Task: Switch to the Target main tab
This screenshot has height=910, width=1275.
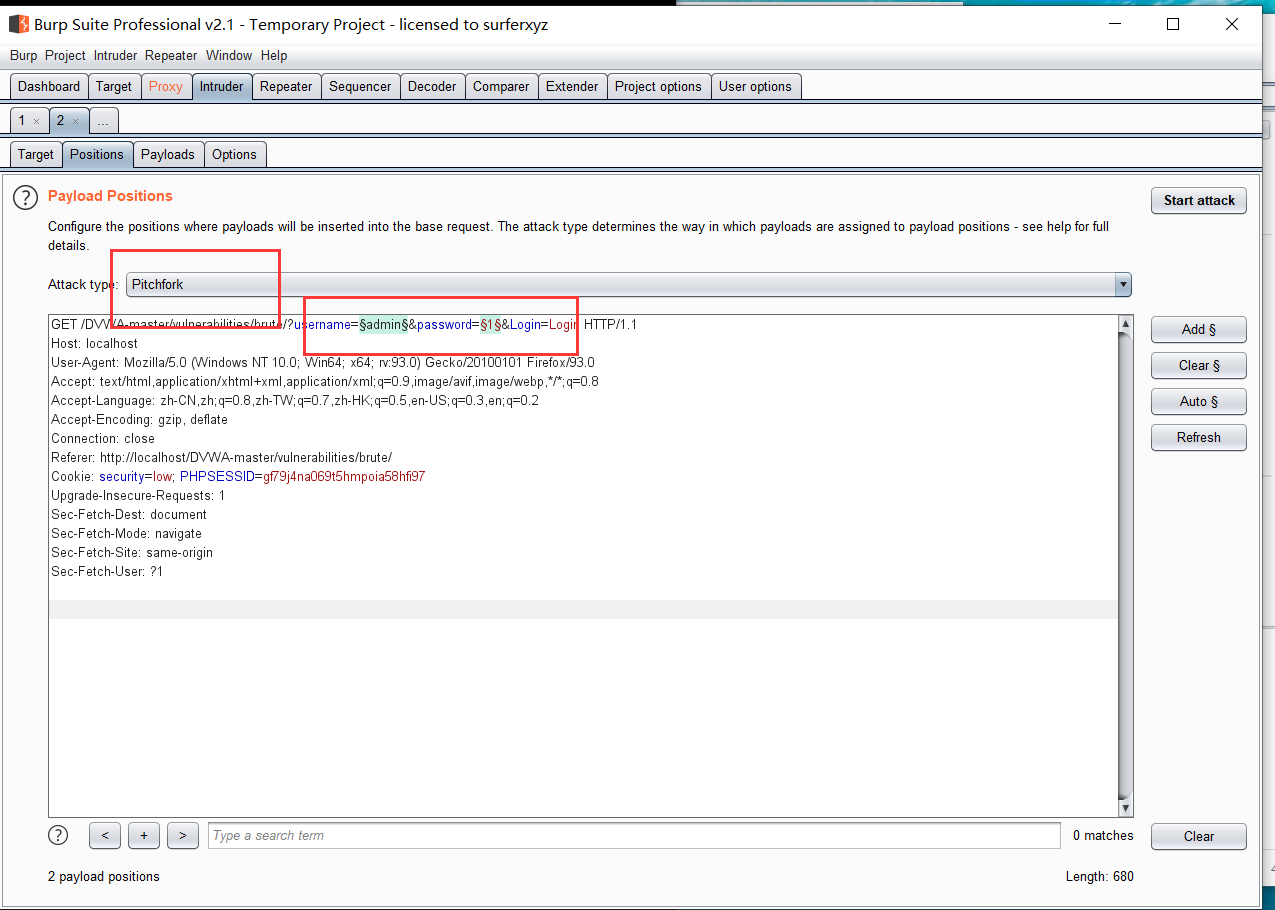Action: tap(114, 87)
